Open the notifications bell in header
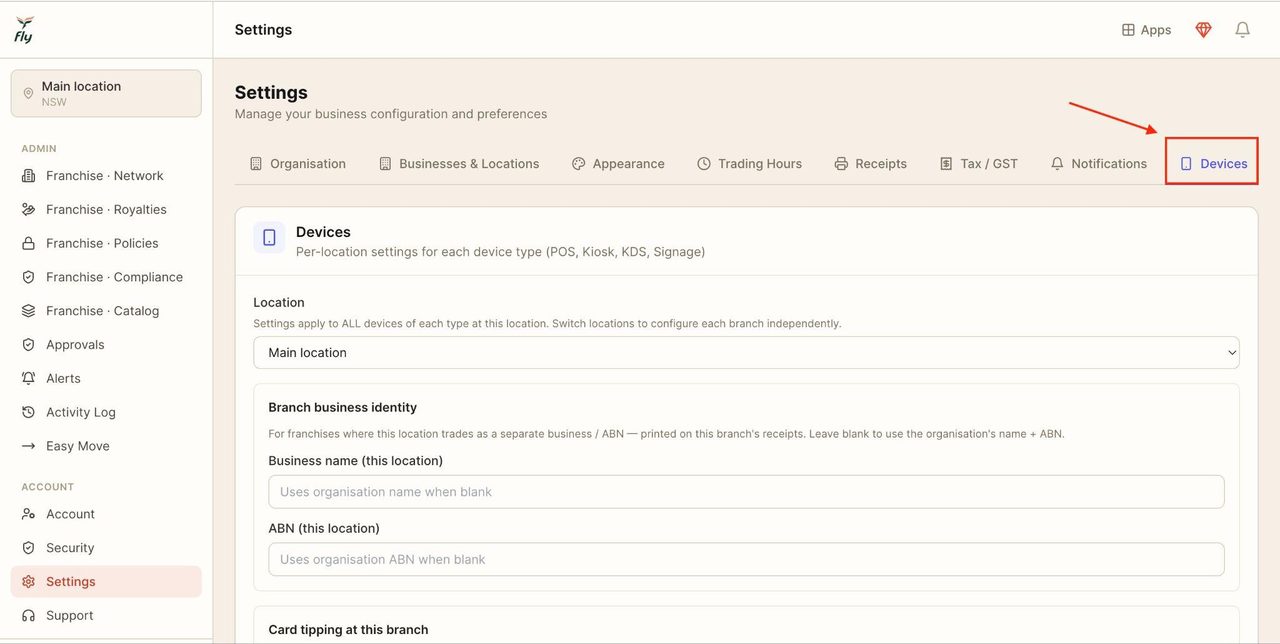 click(x=1242, y=30)
